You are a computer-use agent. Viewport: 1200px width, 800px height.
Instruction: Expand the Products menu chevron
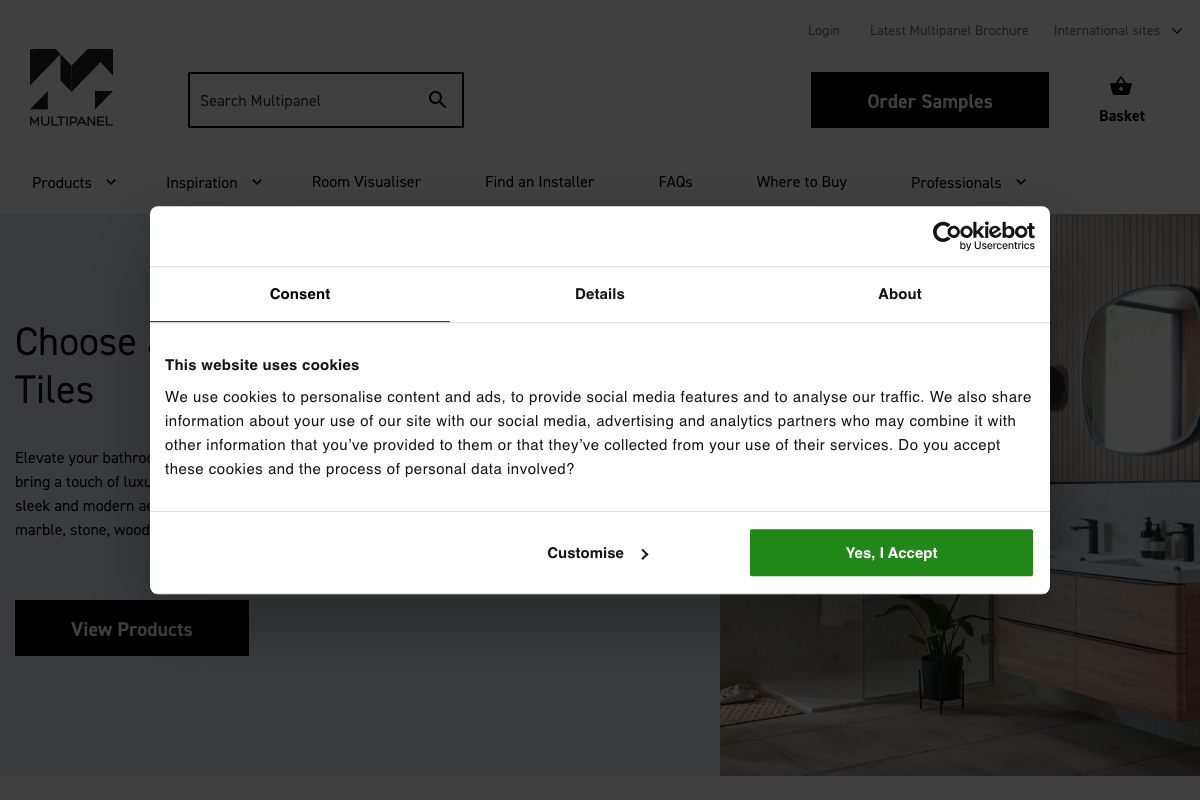pos(111,182)
